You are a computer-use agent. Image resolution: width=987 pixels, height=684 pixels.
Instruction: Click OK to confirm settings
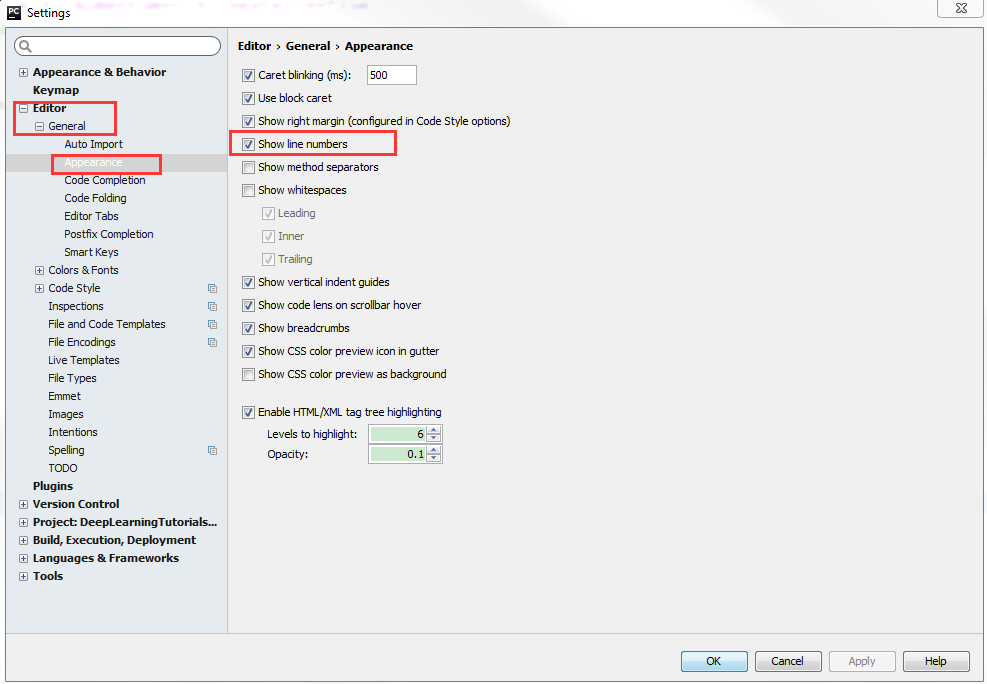click(714, 661)
